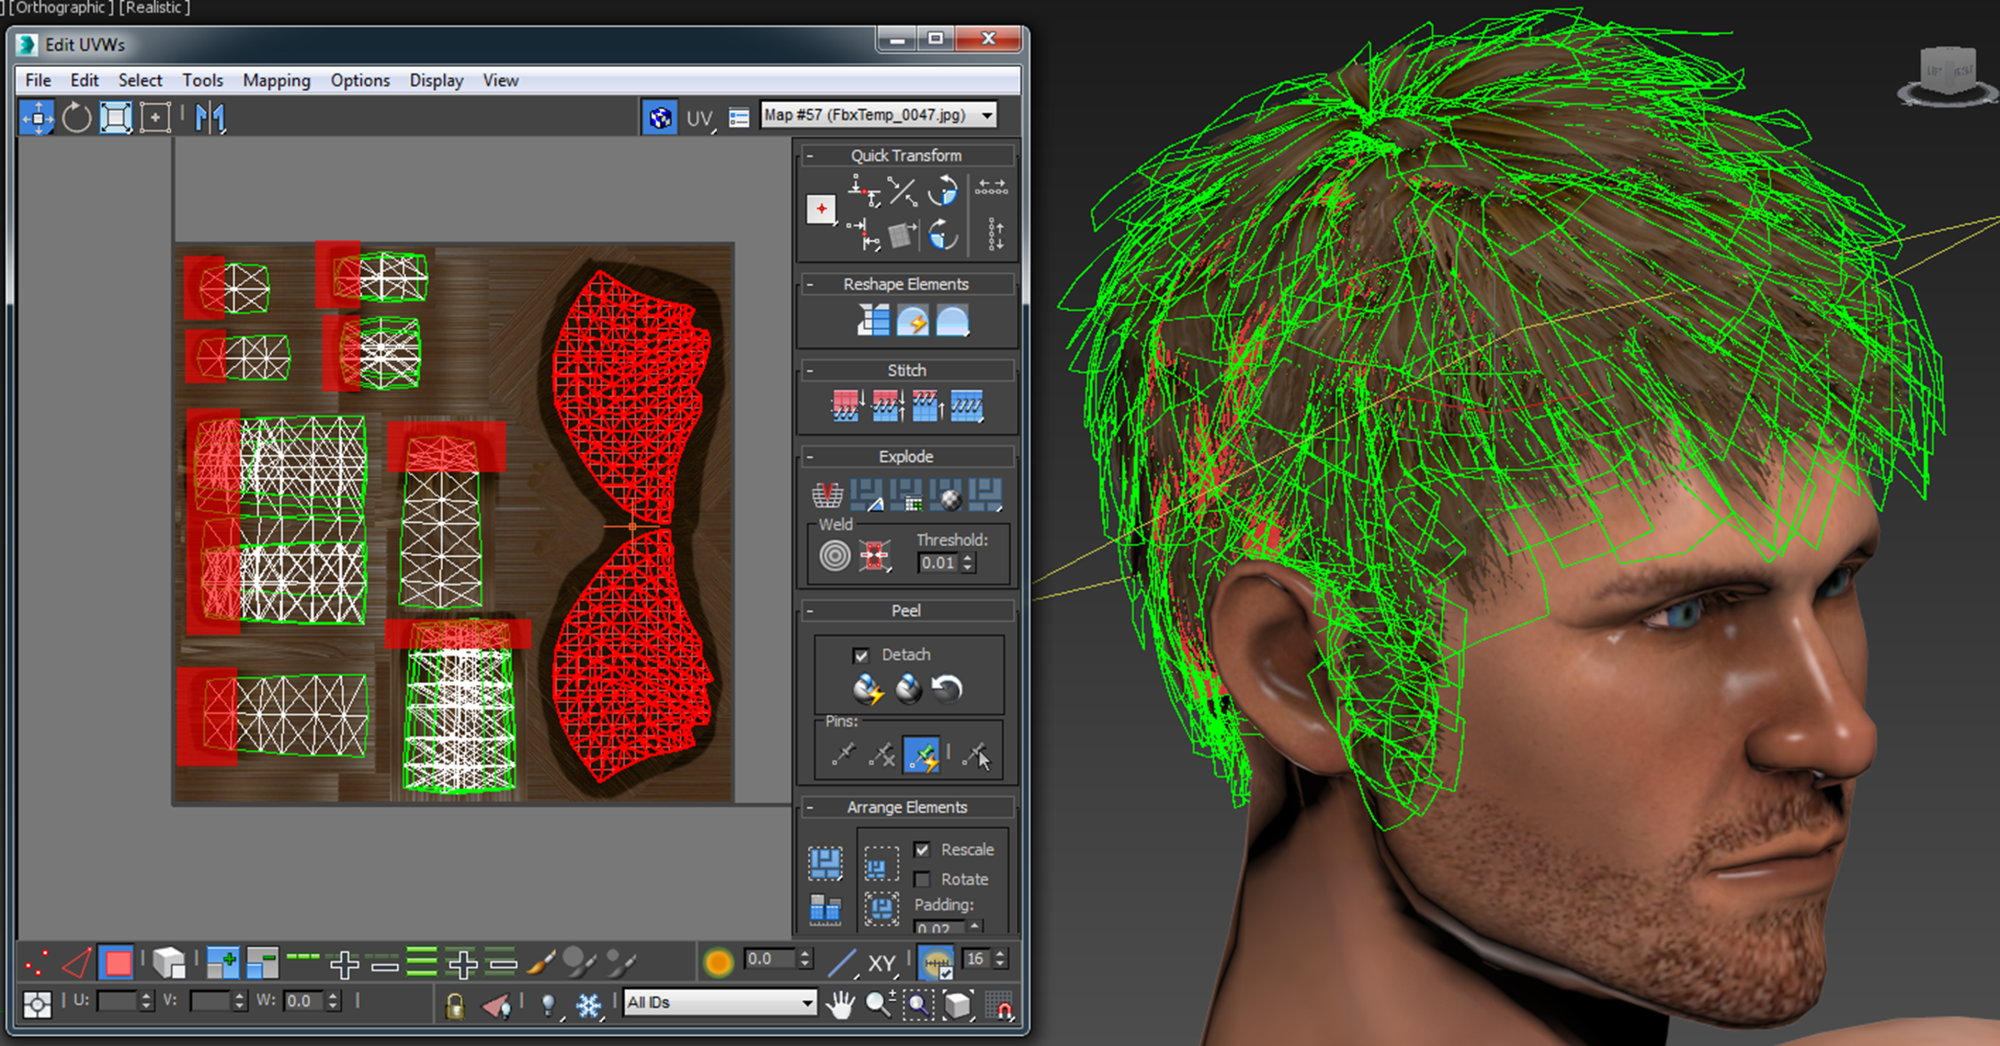Click the Zoom Region icon
Viewport: 2000px width, 1046px height.
[919, 1004]
